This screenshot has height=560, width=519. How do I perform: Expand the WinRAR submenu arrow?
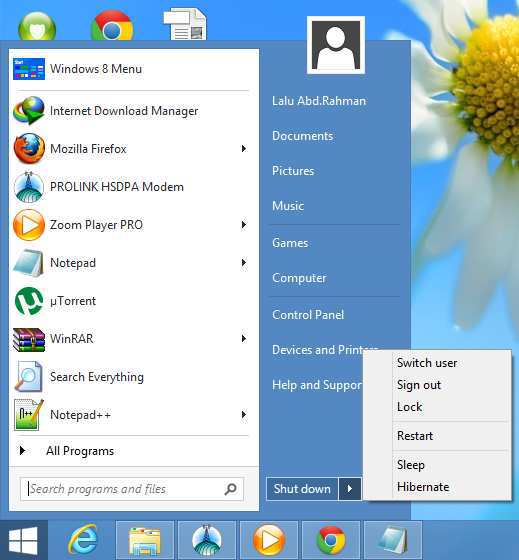(244, 339)
